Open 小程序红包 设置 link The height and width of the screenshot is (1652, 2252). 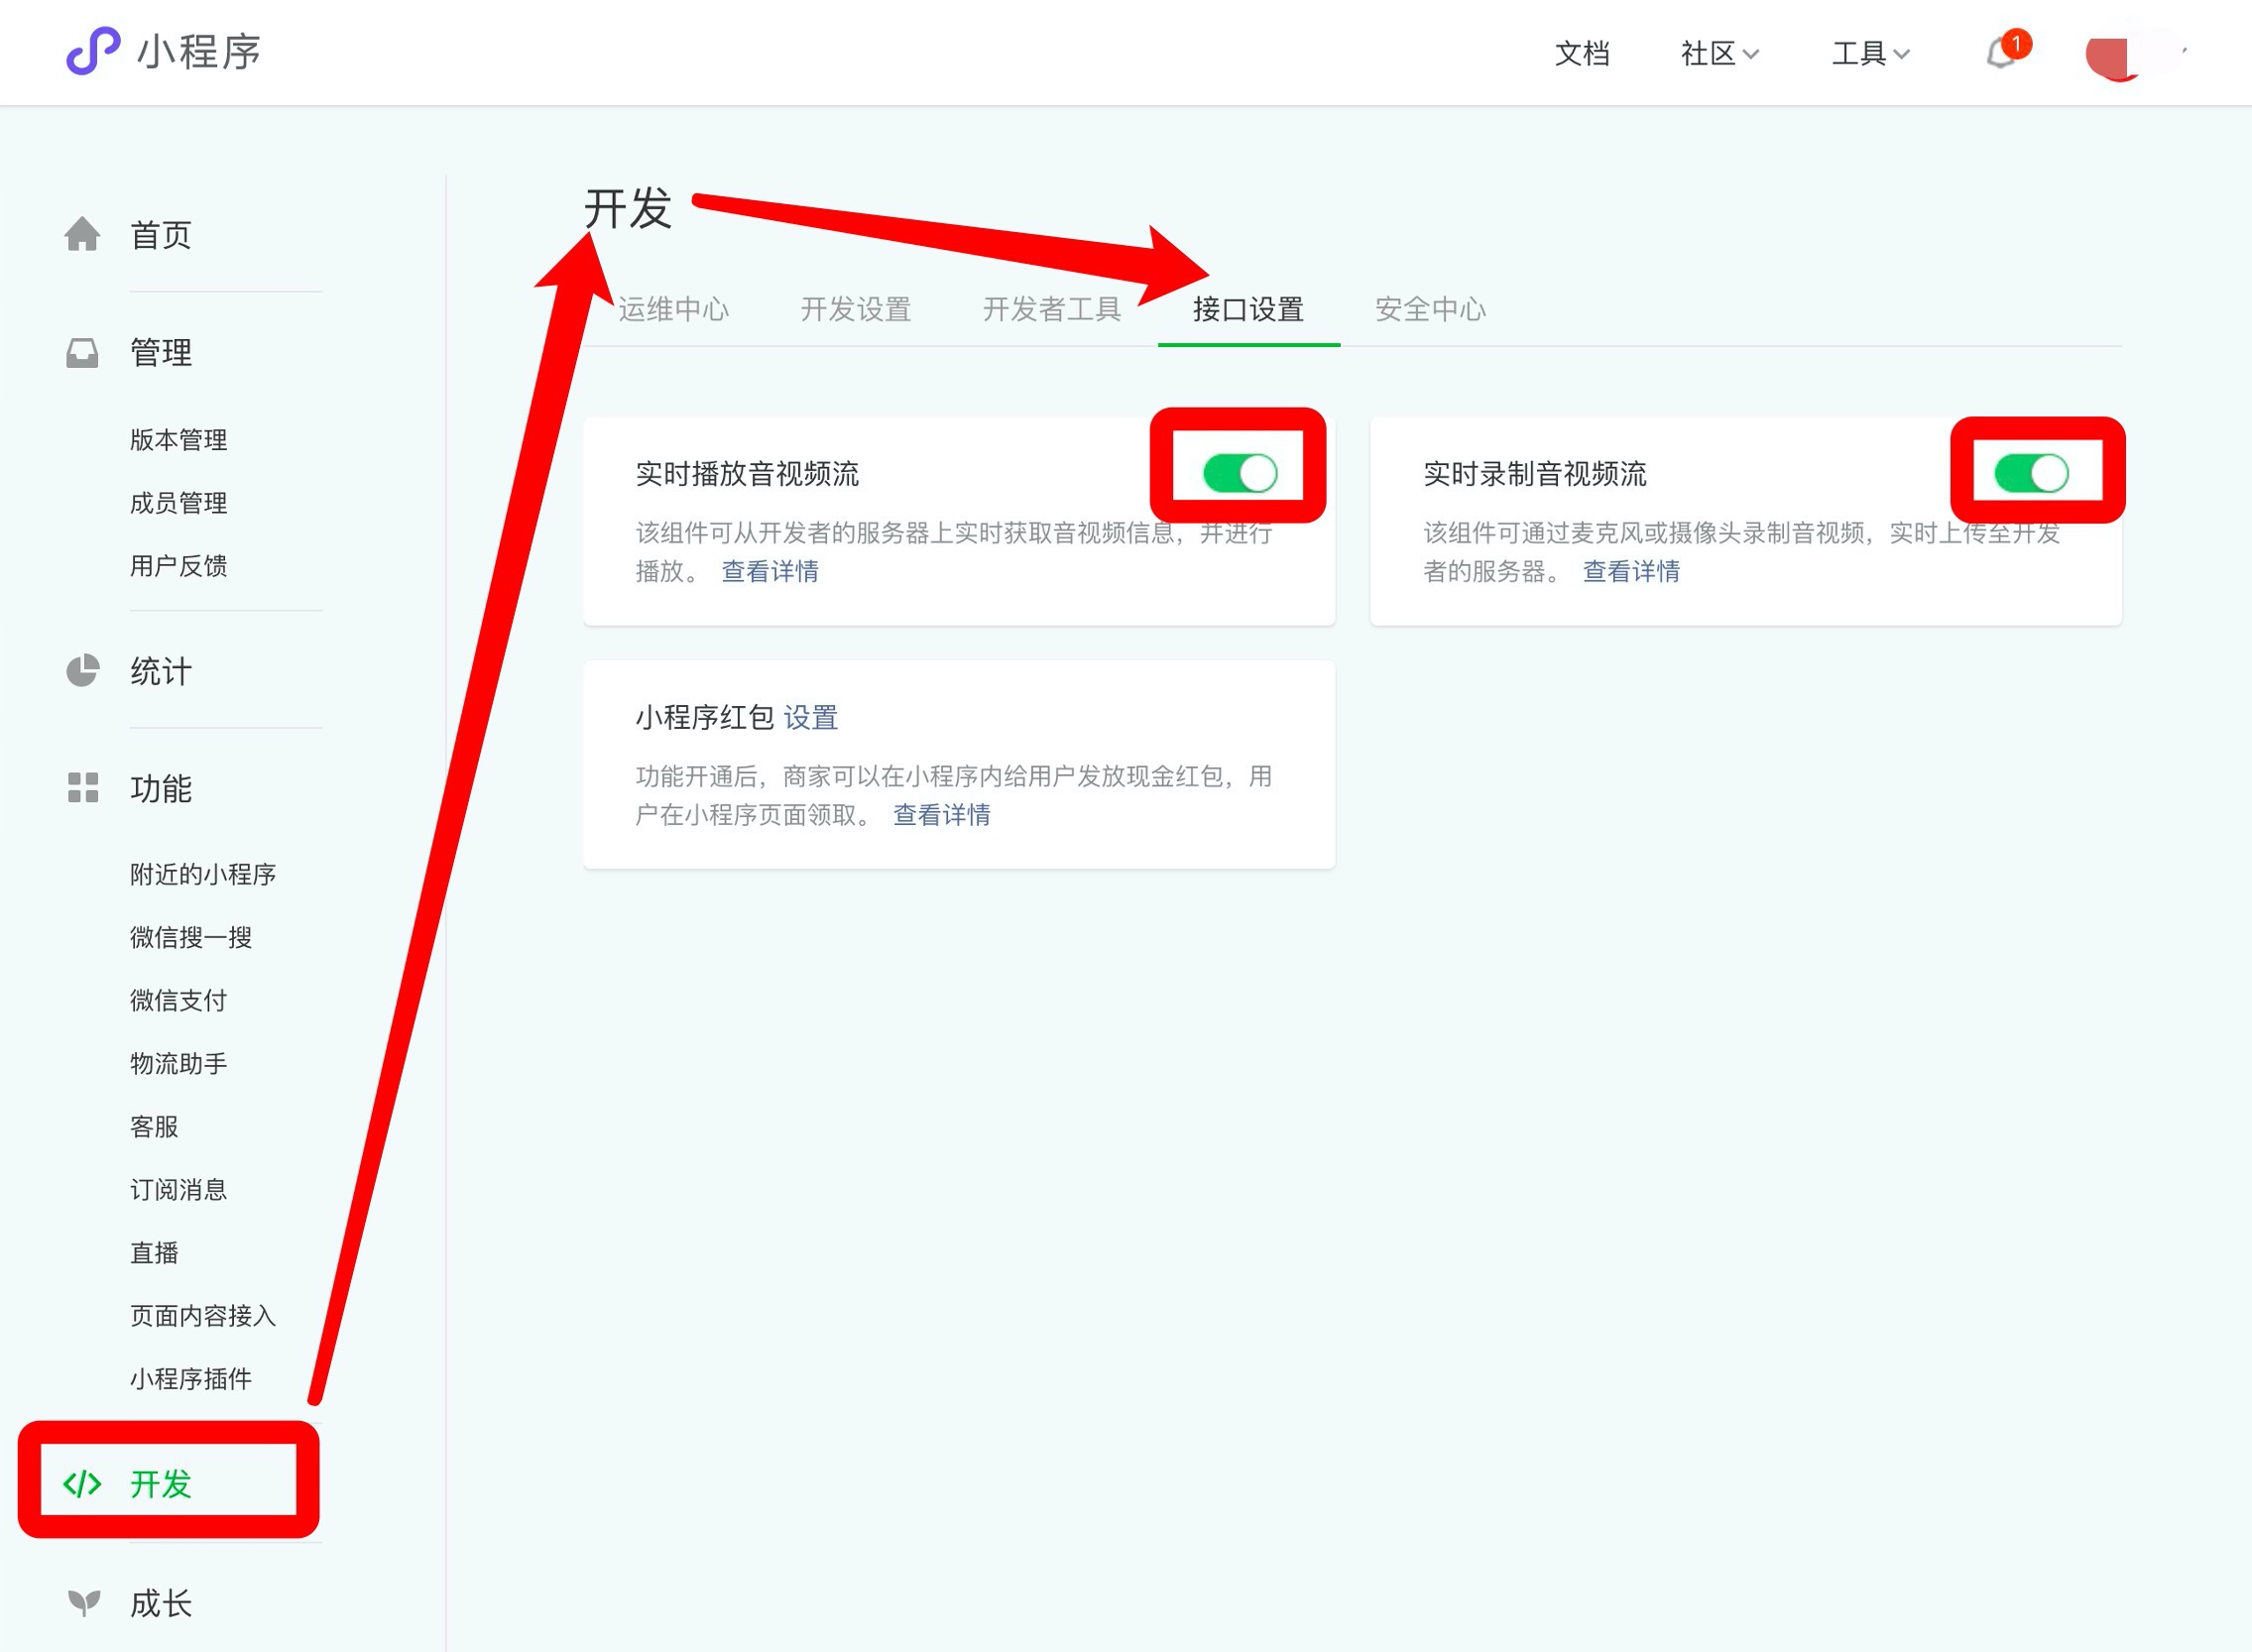(810, 717)
